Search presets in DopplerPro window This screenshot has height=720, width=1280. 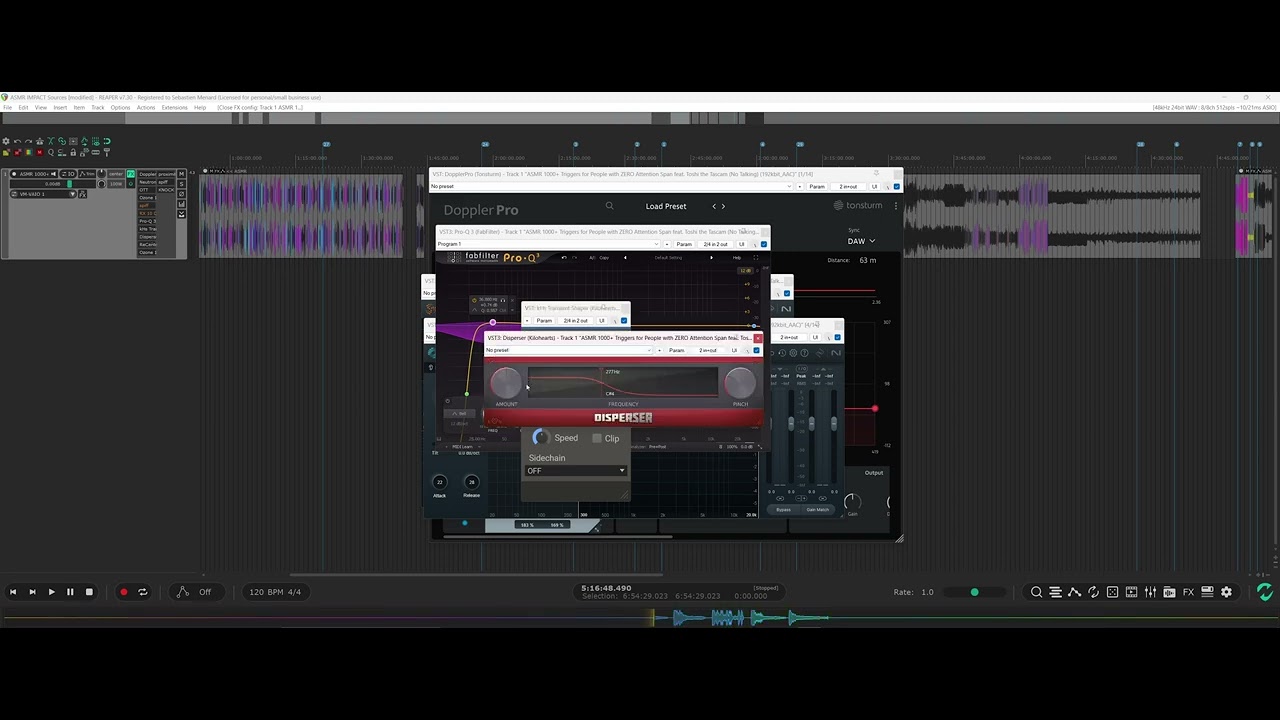pos(609,206)
